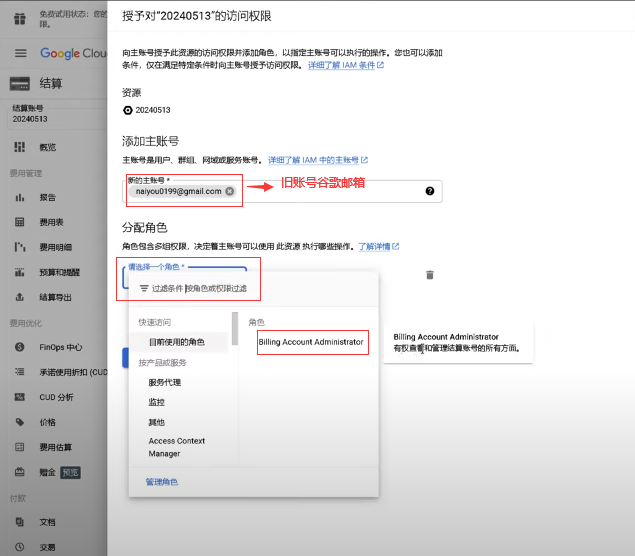The width and height of the screenshot is (635, 556).
Task: Click the filter icon beside 过滤条件
Action: [x=144, y=288]
